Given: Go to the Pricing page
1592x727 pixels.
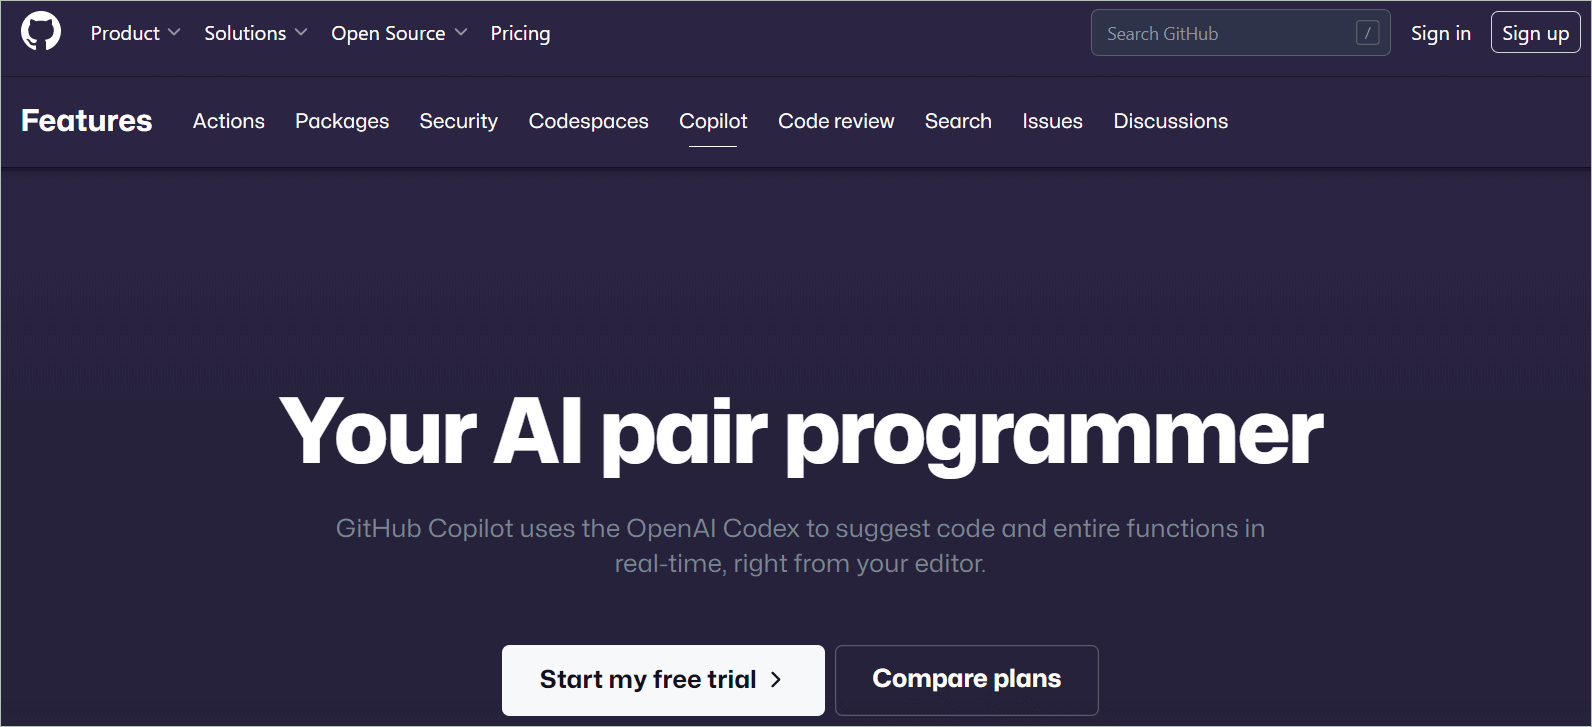Looking at the screenshot, I should [520, 33].
